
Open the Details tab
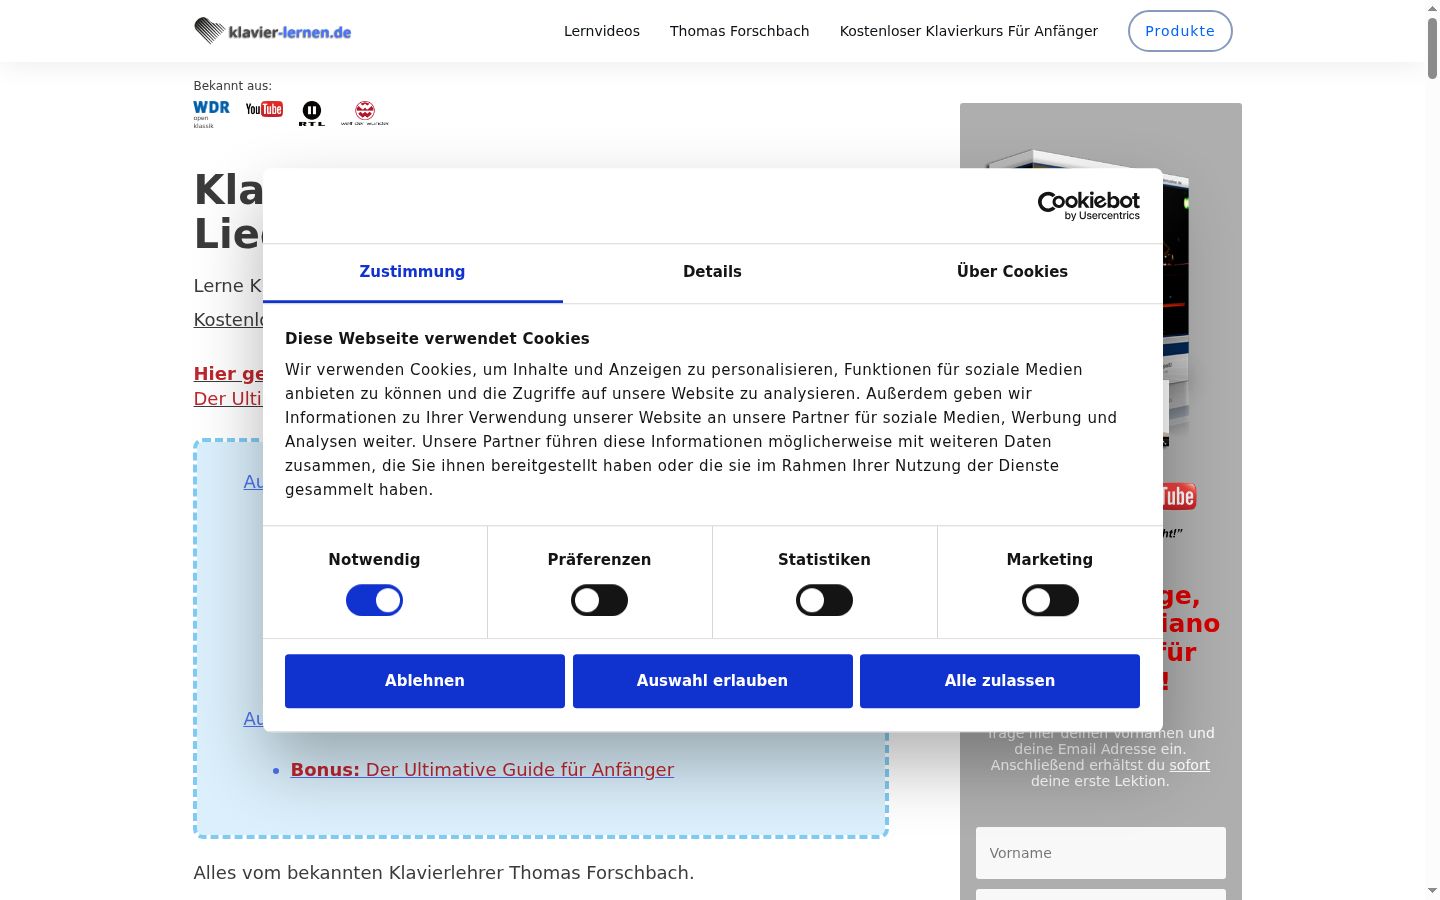click(x=712, y=272)
